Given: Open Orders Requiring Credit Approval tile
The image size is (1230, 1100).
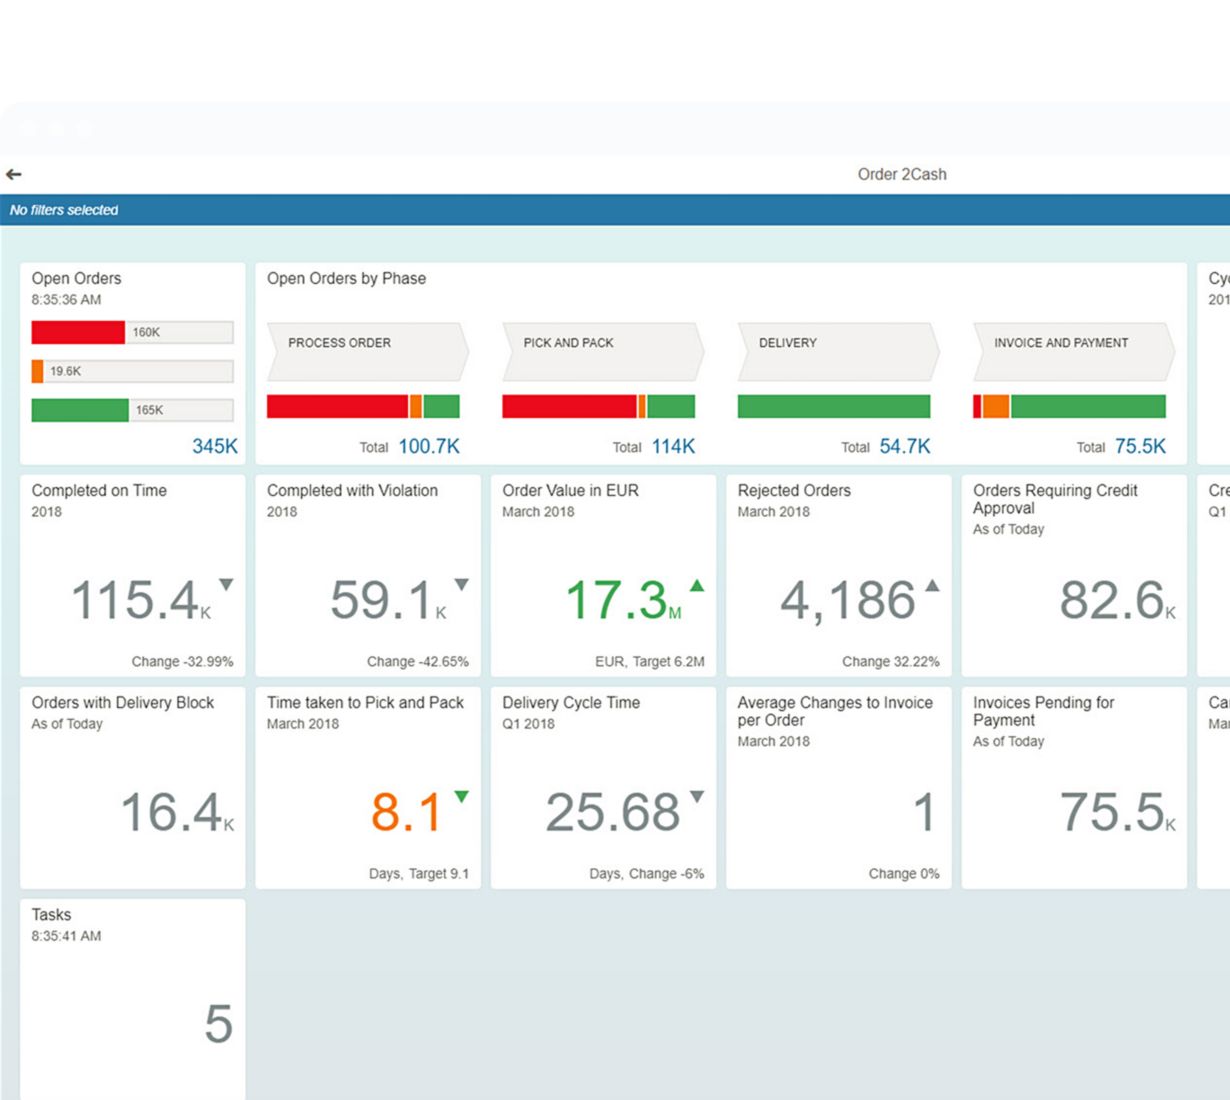Looking at the screenshot, I should (x=1073, y=575).
